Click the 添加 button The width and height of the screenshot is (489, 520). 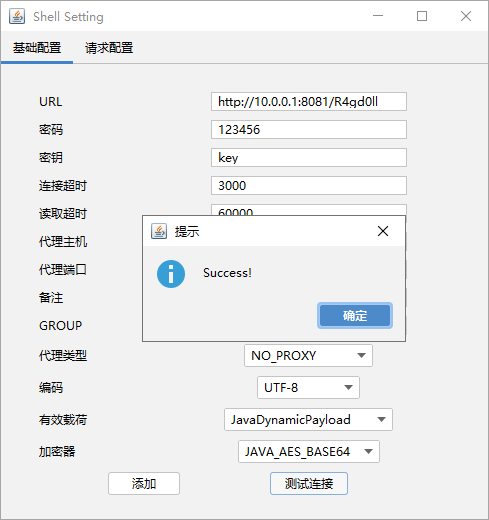click(144, 483)
